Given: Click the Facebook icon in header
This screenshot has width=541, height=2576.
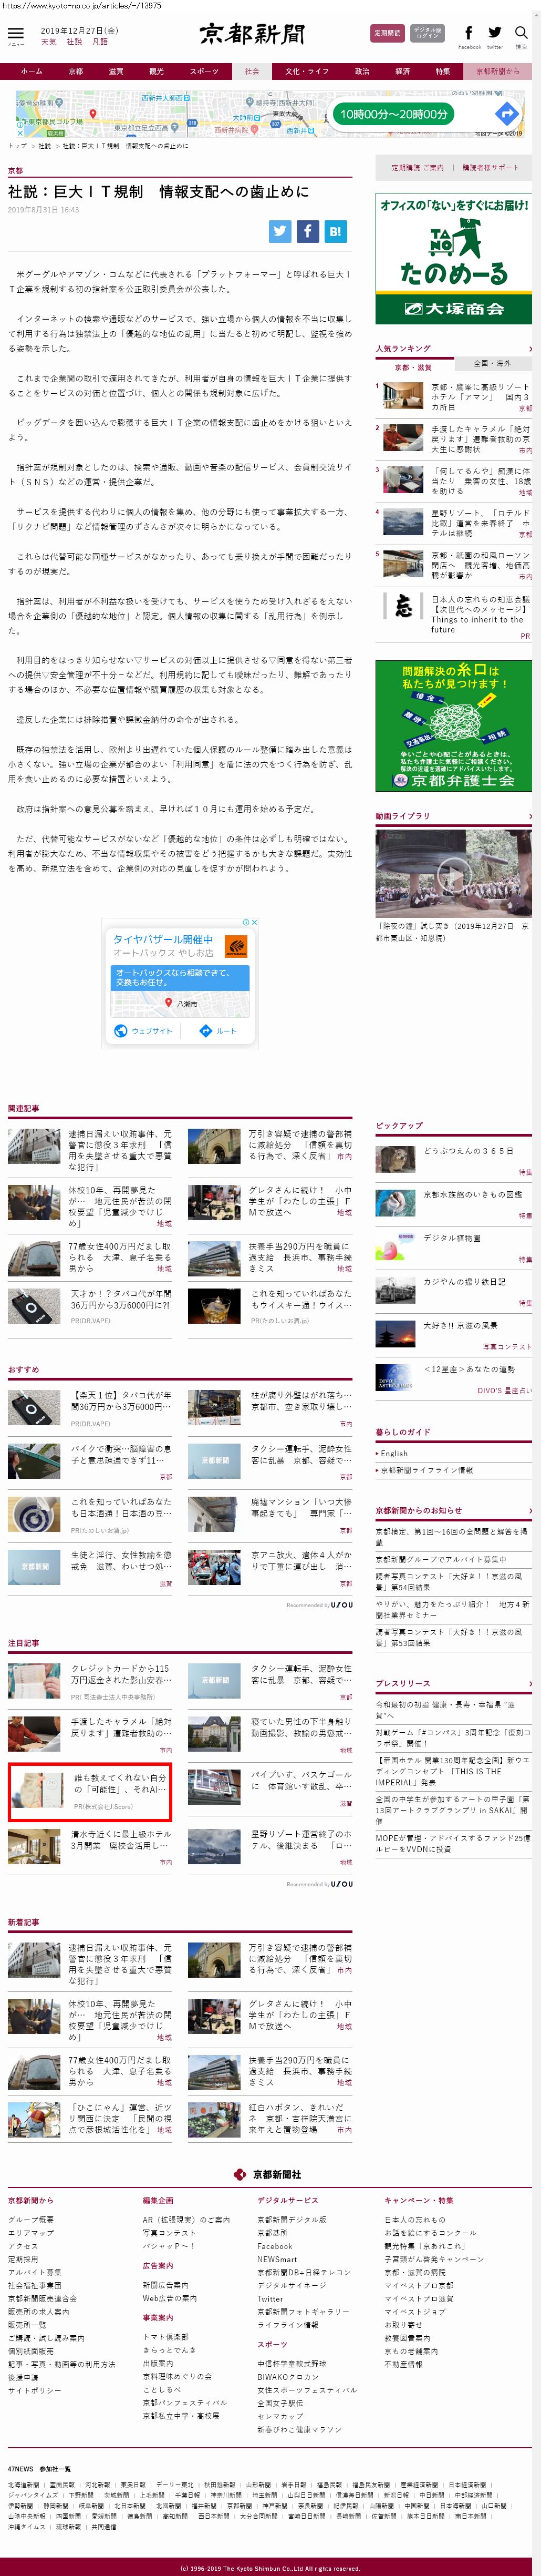Looking at the screenshot, I should tap(468, 33).
